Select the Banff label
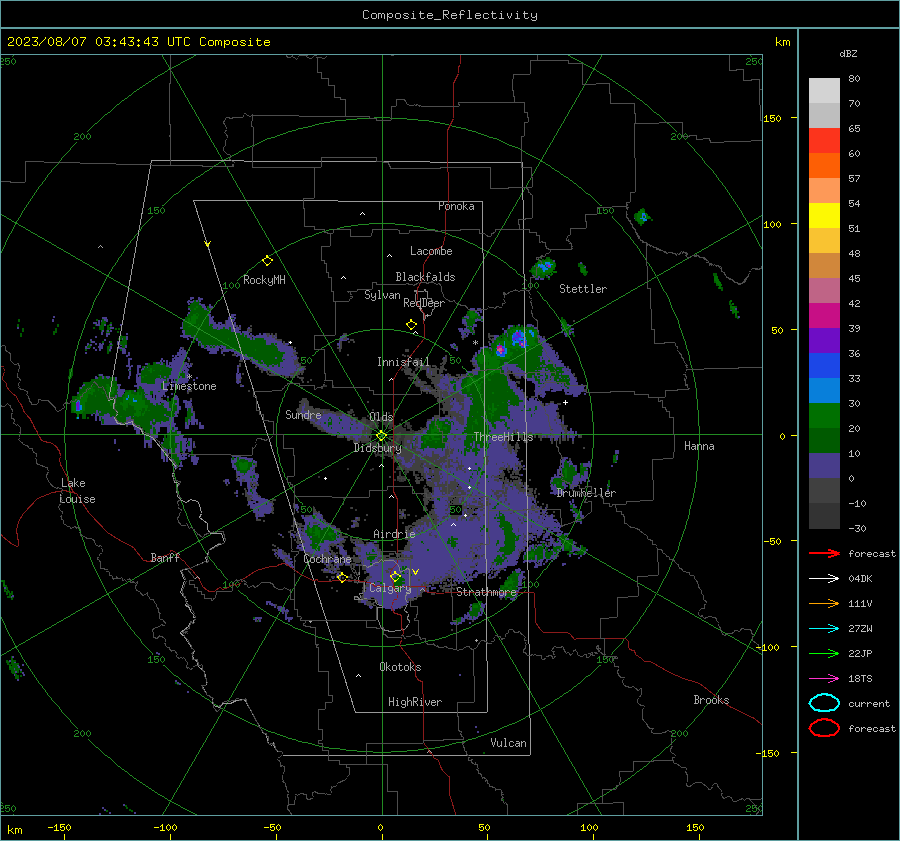 [165, 558]
